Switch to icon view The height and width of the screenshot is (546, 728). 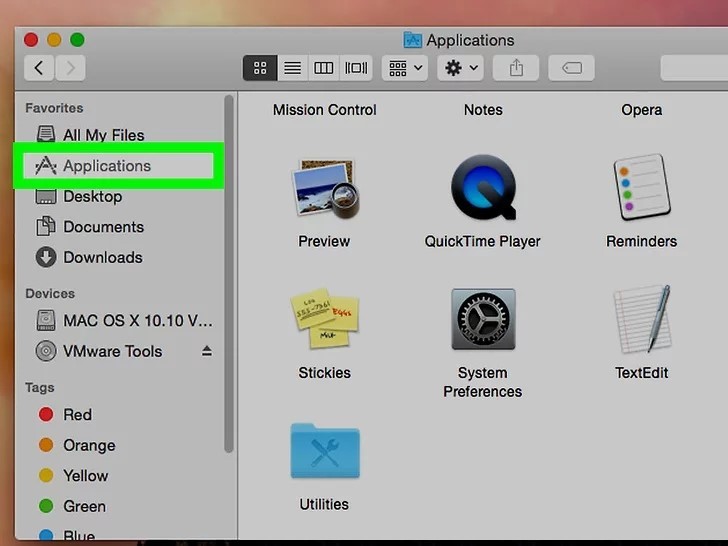coord(260,68)
